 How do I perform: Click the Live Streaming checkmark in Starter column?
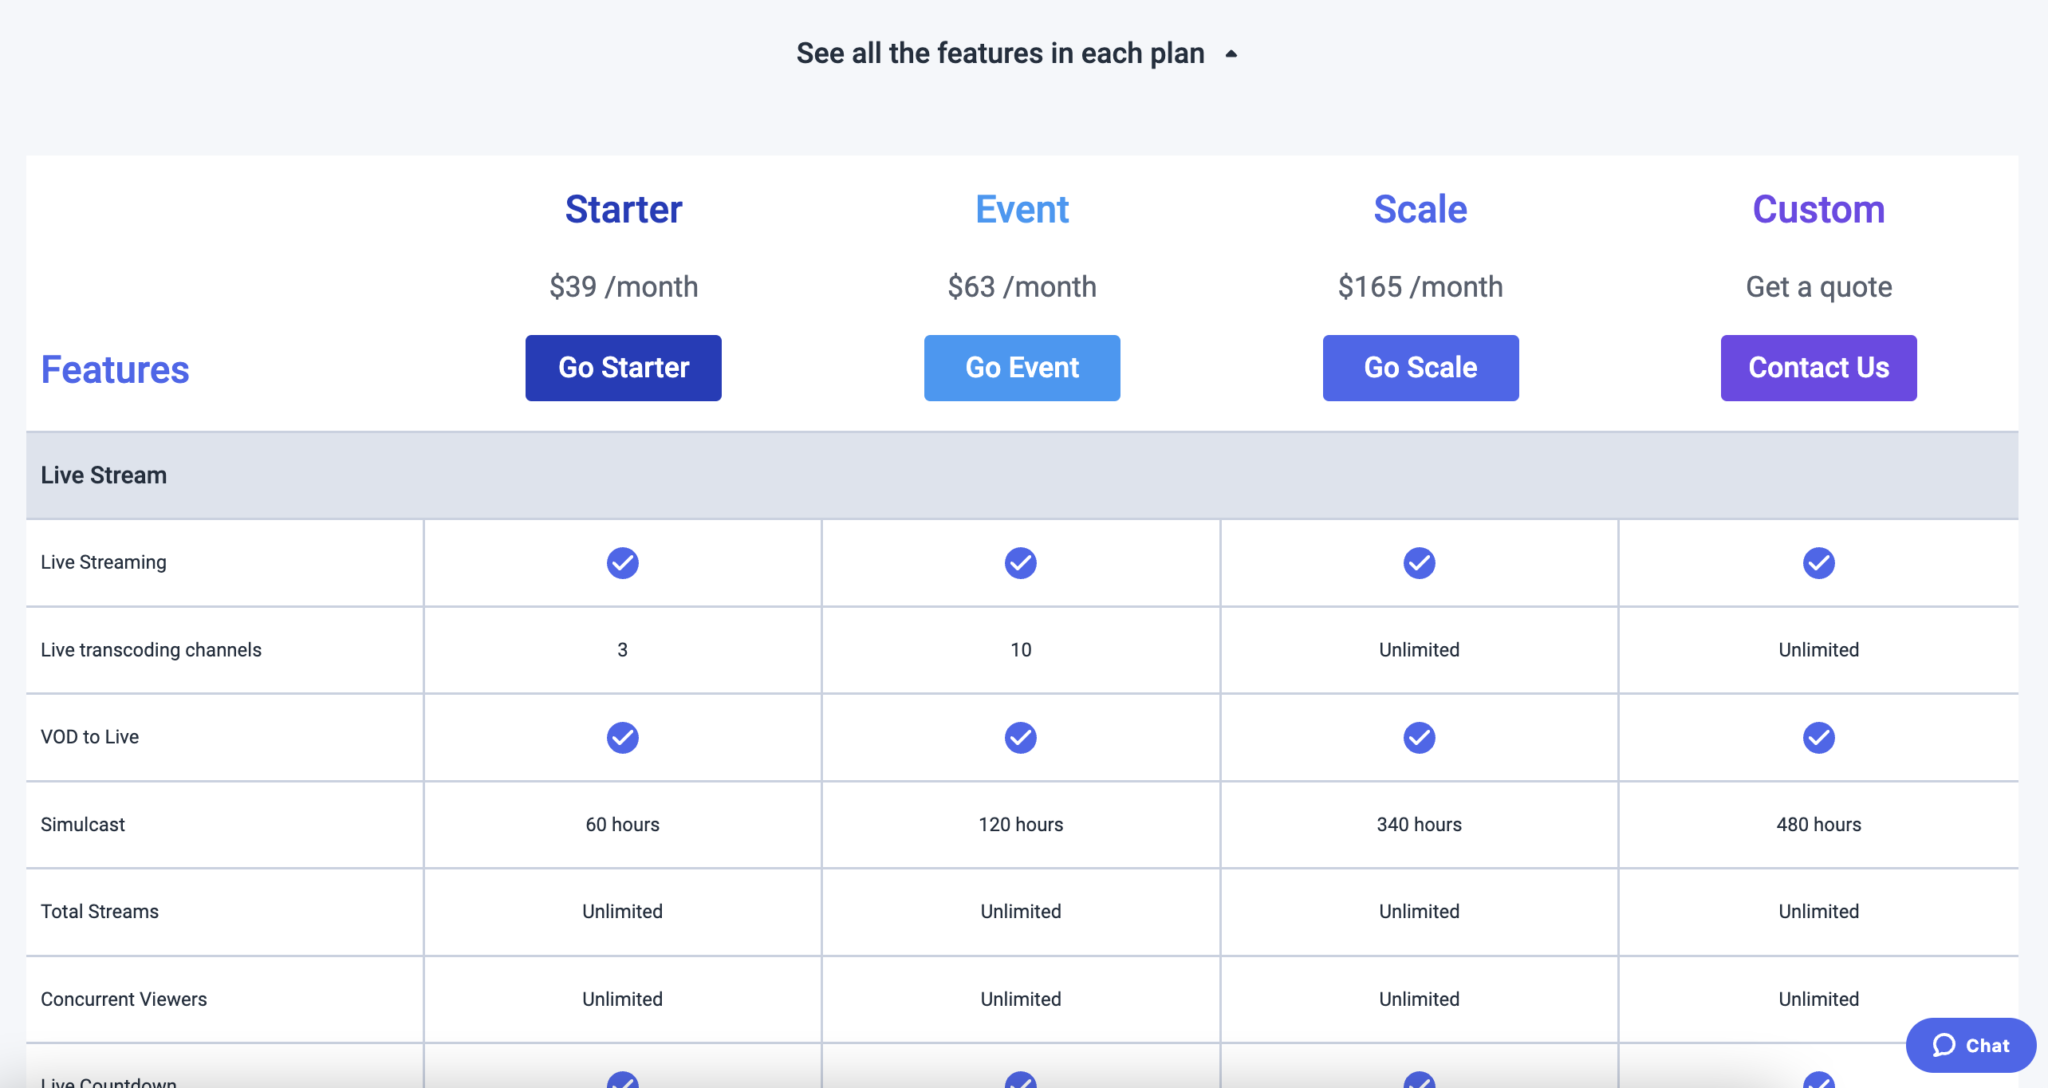coord(622,562)
